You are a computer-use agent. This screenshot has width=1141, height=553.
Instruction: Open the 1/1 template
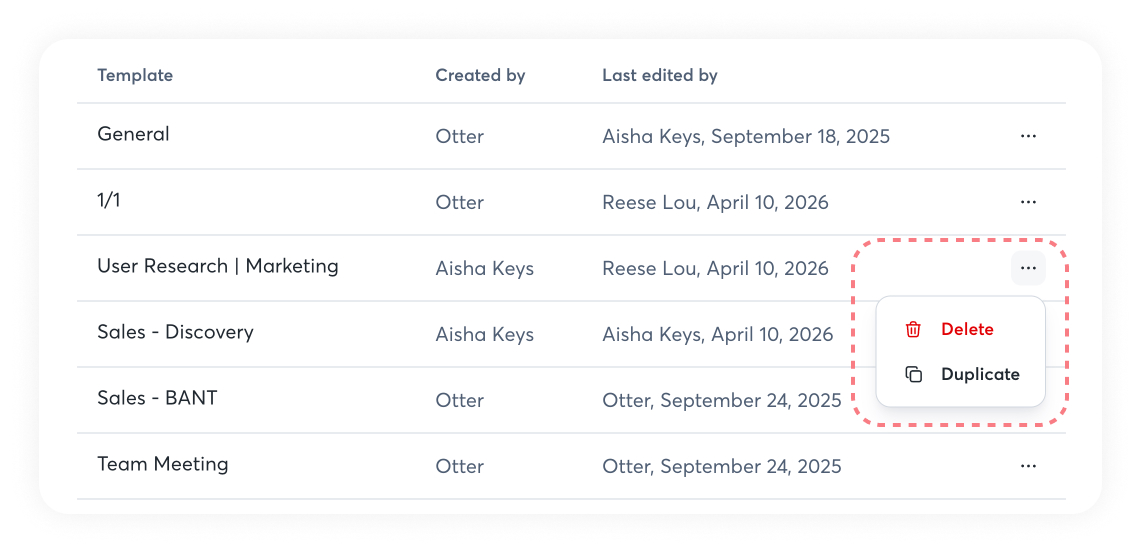pos(109,200)
